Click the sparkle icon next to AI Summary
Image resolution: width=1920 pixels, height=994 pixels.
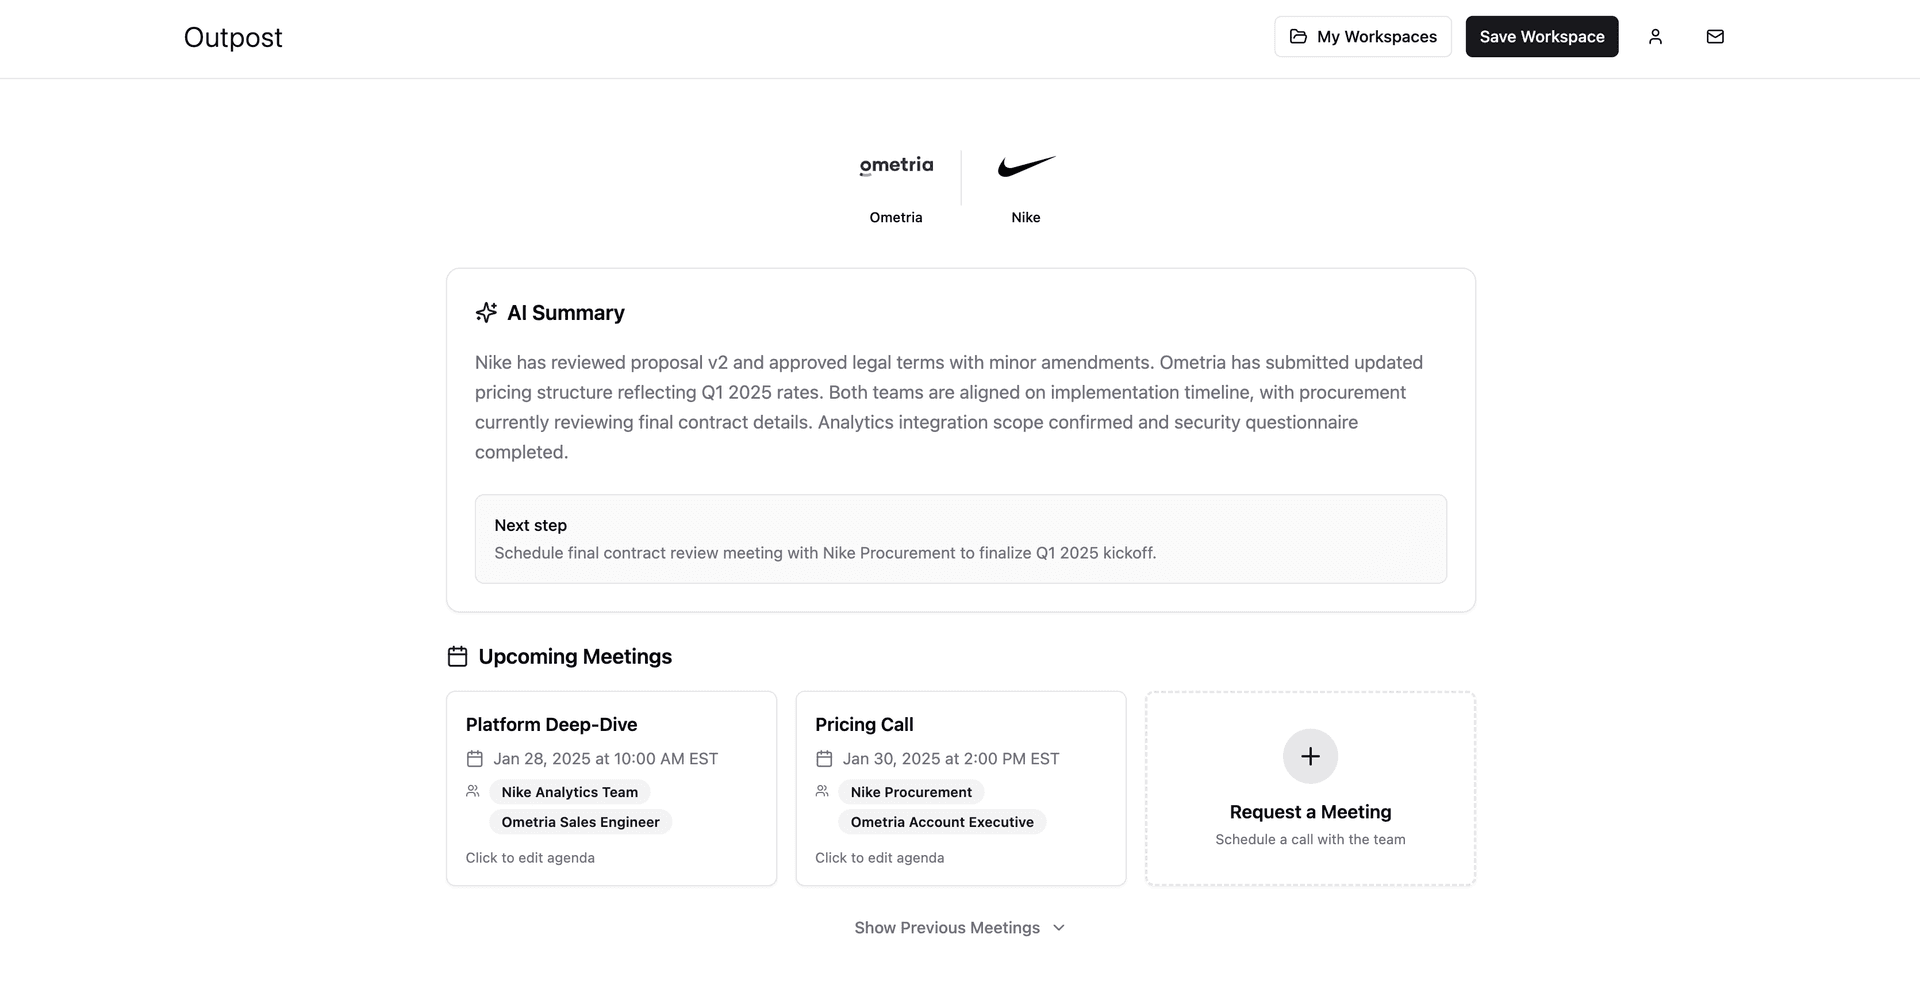pos(486,312)
